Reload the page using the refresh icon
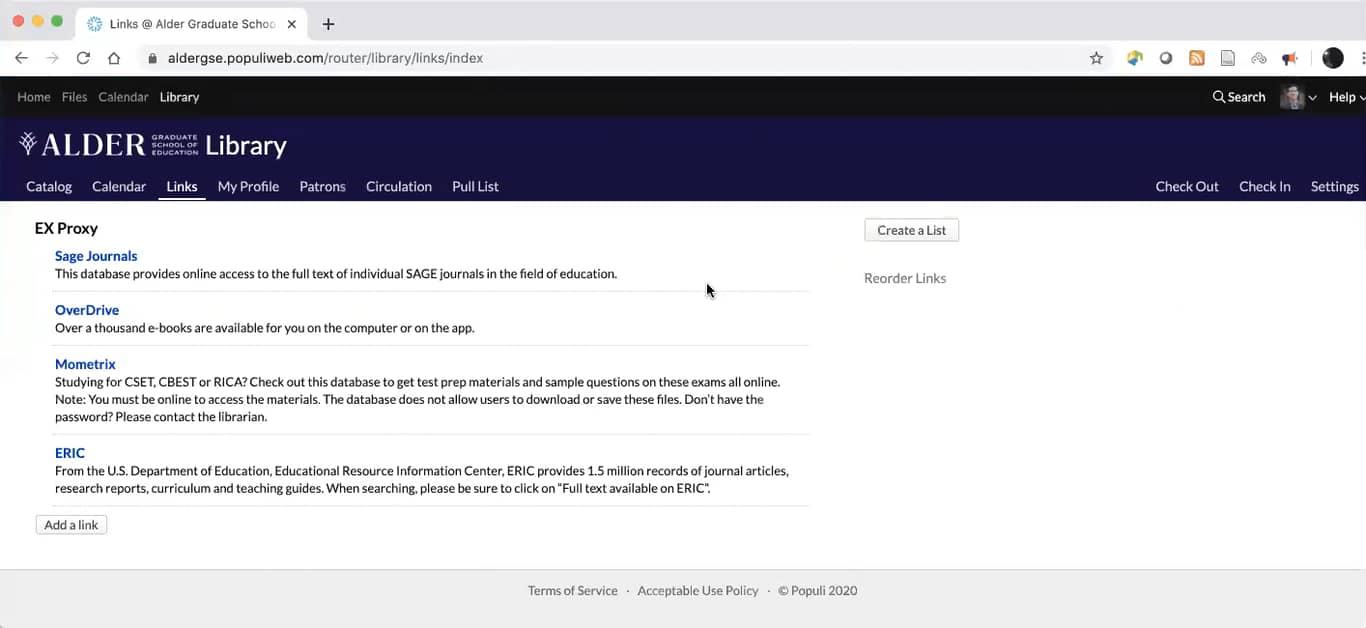Image resolution: width=1366 pixels, height=628 pixels. 83,58
